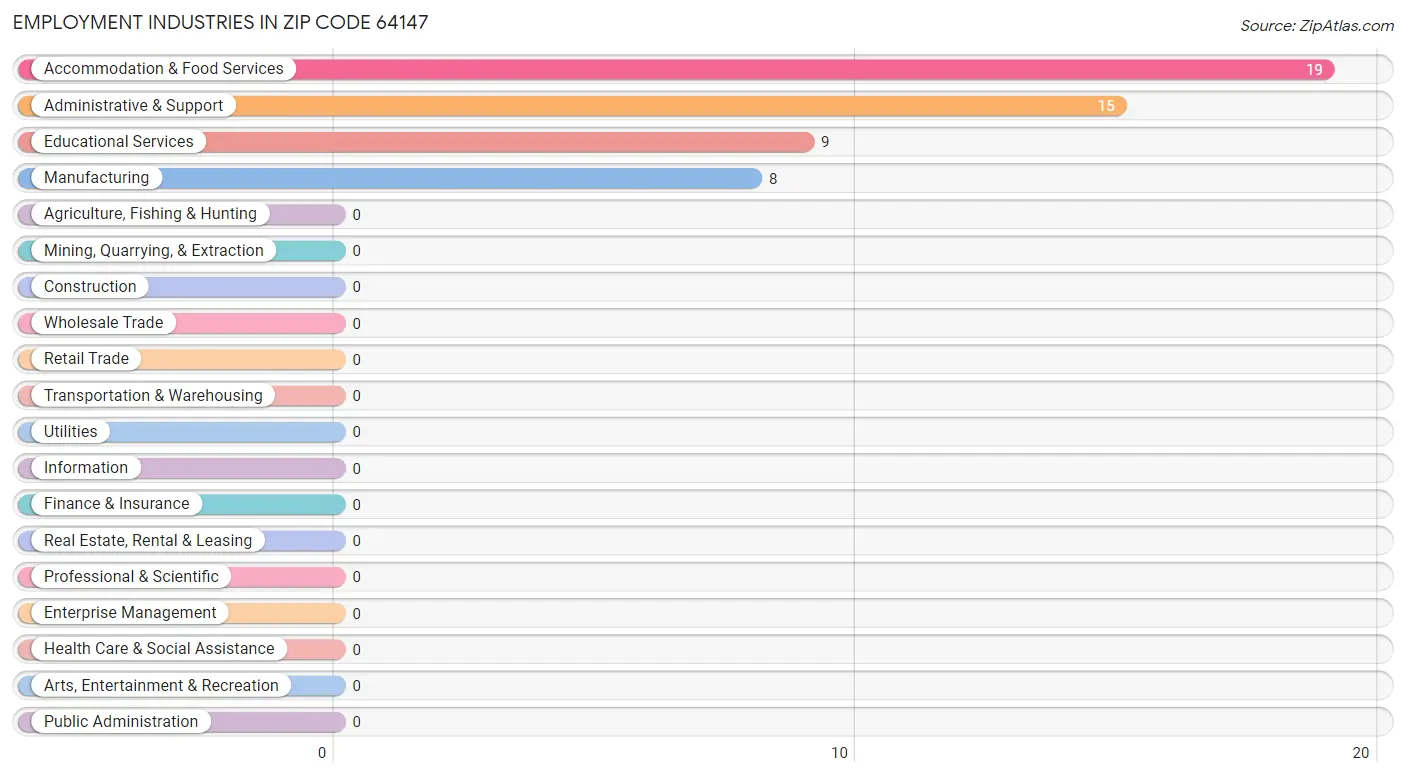This screenshot has height=777, width=1406.
Task: Click Health Care & Social Assistance label
Action: (x=159, y=649)
